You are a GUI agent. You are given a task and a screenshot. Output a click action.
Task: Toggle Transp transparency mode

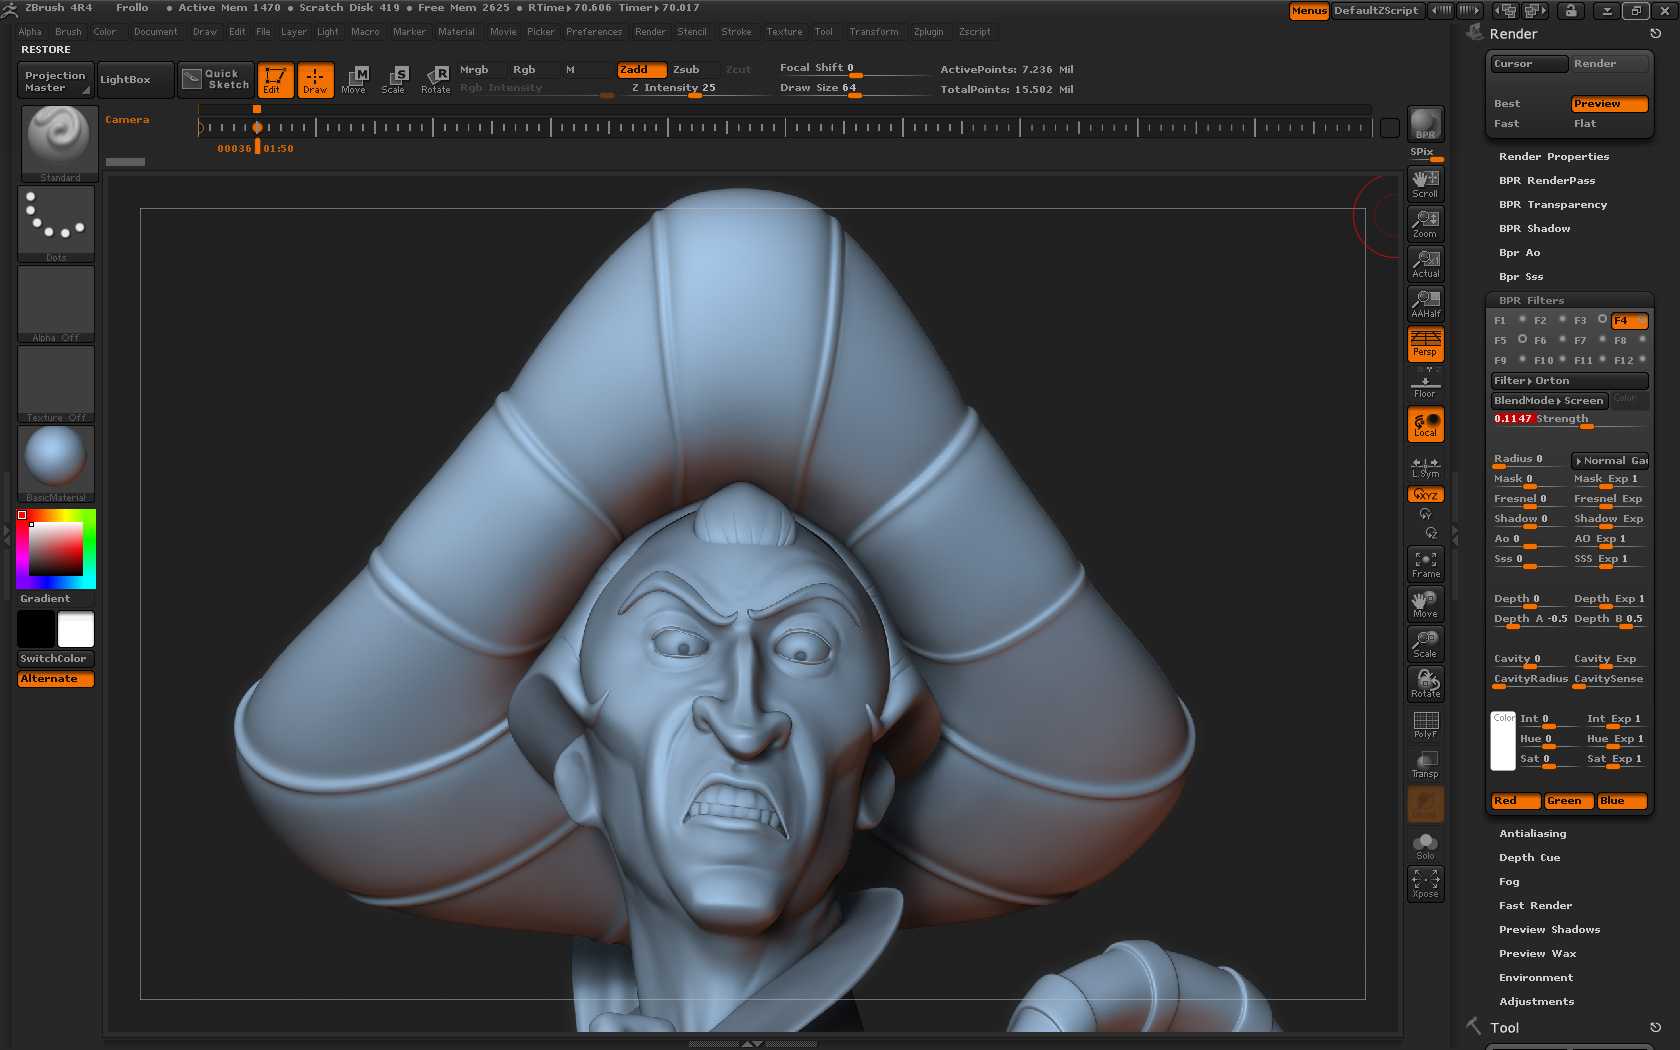pos(1425,764)
